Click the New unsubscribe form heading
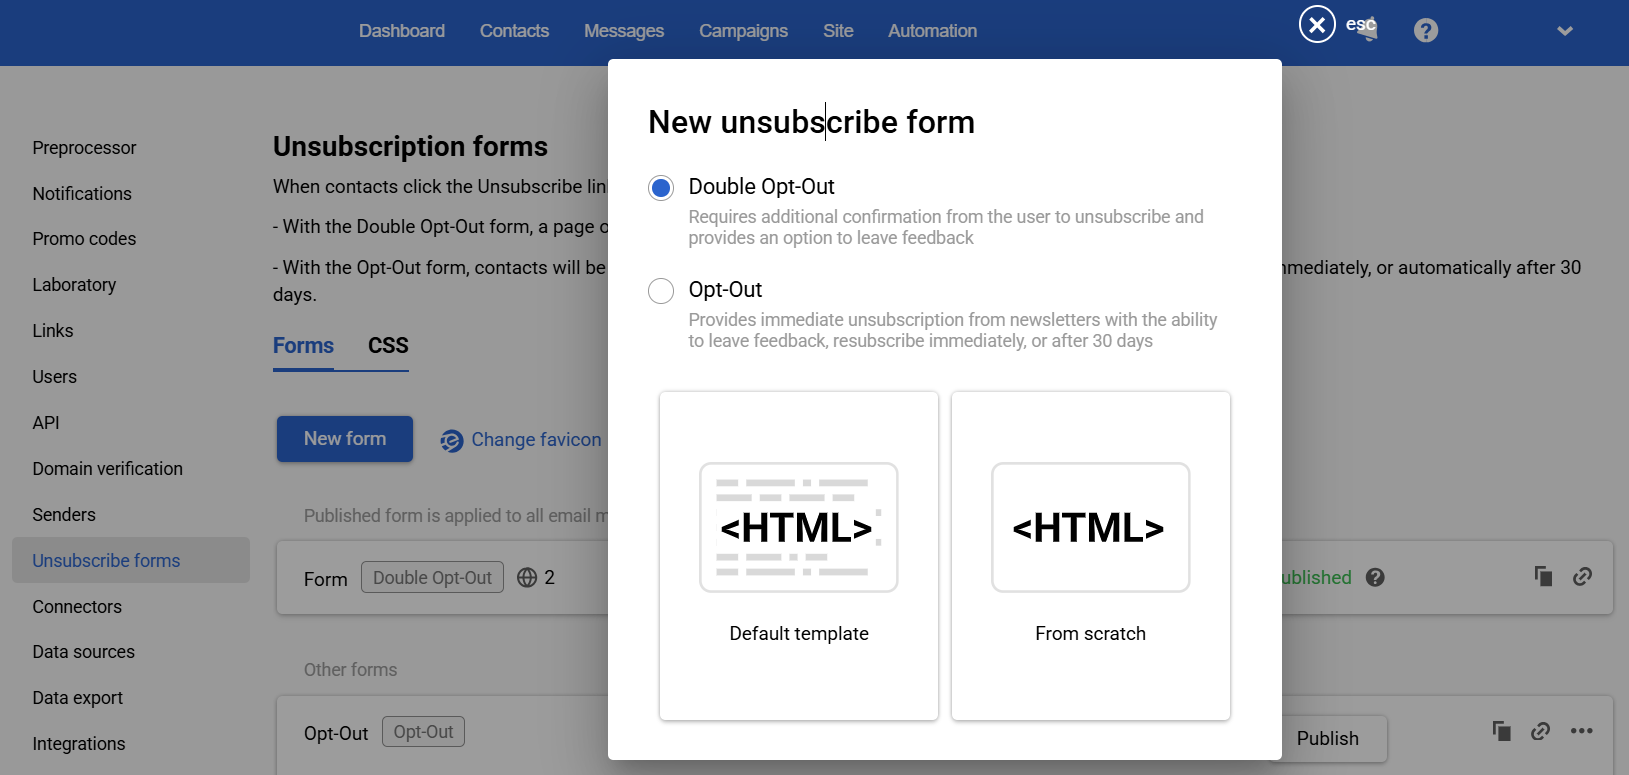The height and width of the screenshot is (775, 1629). click(811, 122)
